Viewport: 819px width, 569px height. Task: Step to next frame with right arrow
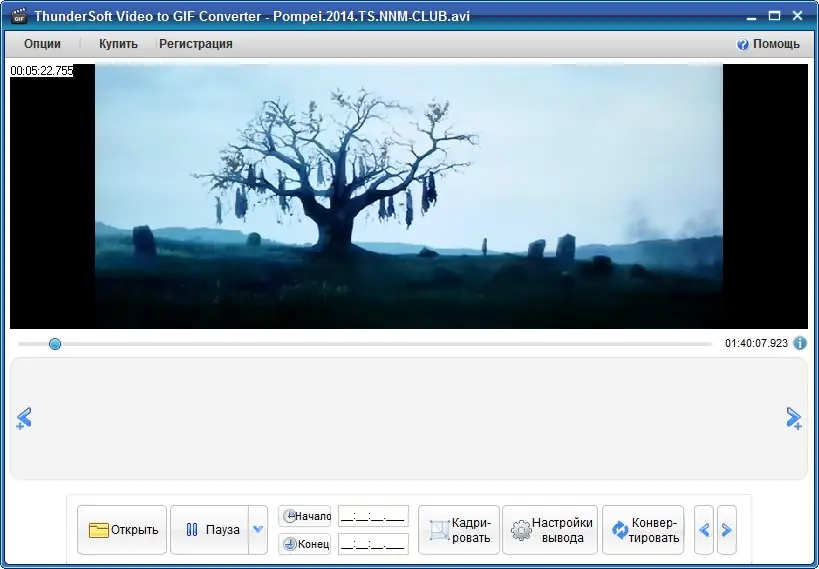[727, 530]
